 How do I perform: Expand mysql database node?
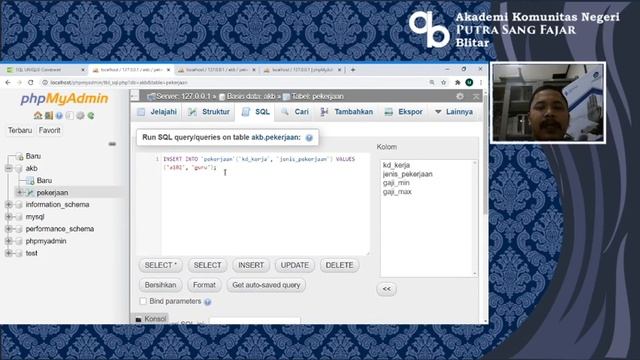[x=9, y=217]
